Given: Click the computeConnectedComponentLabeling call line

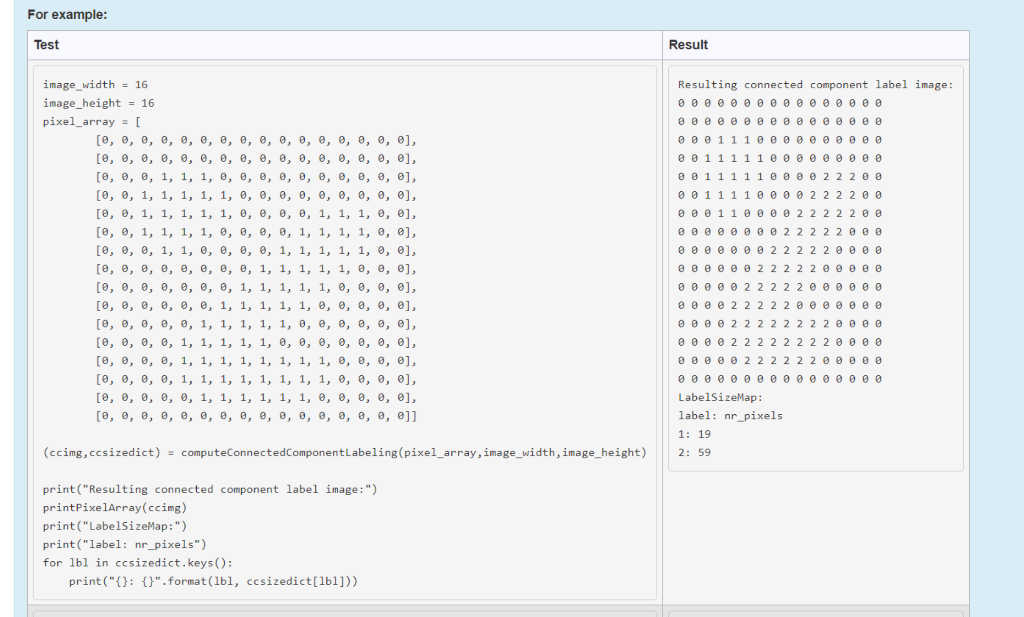Looking at the screenshot, I should point(345,452).
